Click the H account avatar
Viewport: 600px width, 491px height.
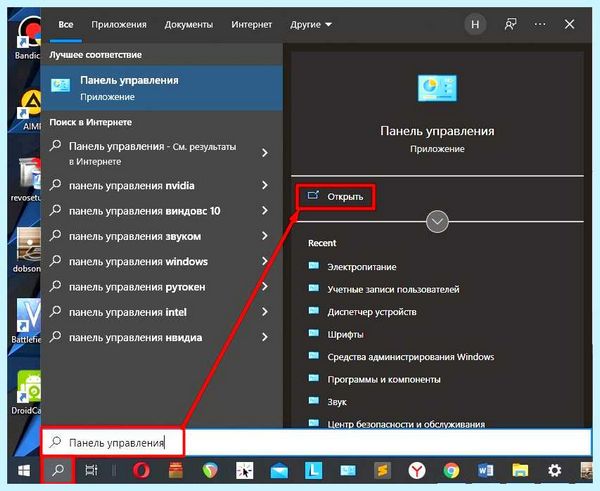pos(475,24)
